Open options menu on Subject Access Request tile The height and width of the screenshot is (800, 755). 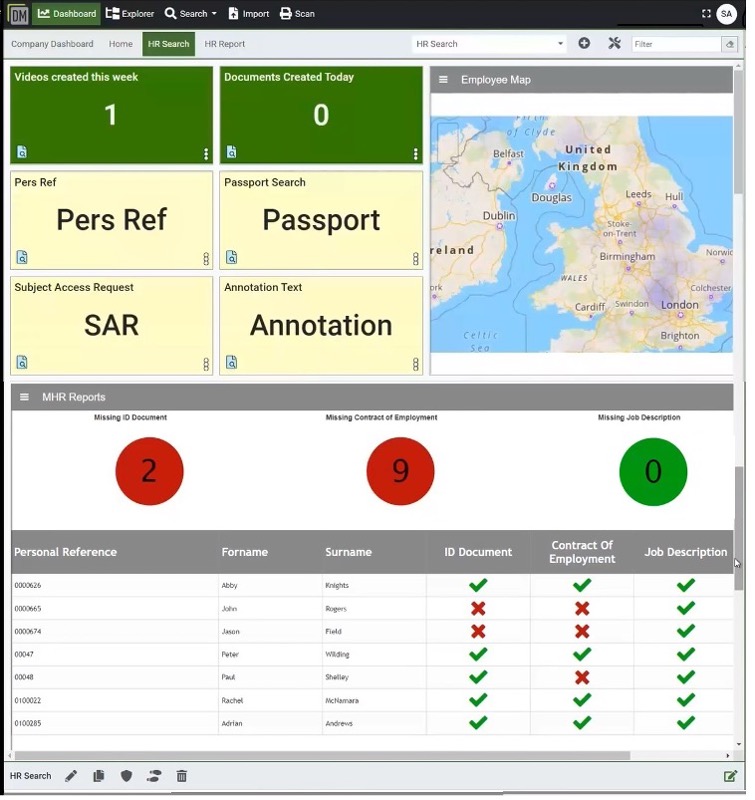[x=206, y=364]
